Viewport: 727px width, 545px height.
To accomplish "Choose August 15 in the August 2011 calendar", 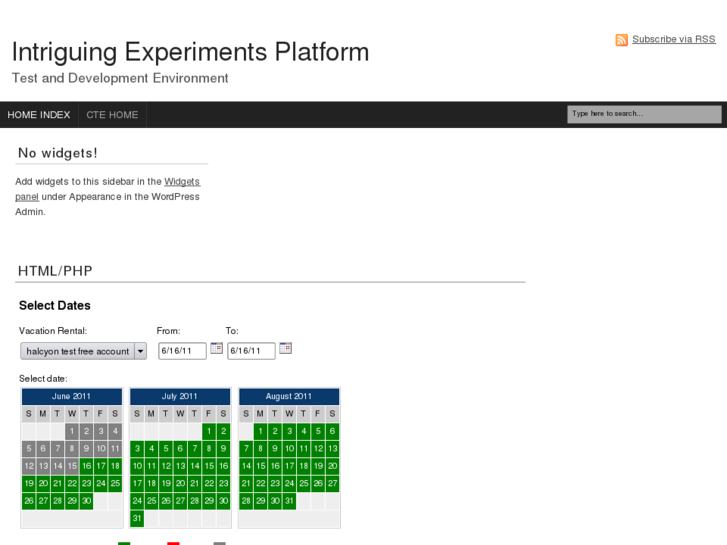I will 260,466.
